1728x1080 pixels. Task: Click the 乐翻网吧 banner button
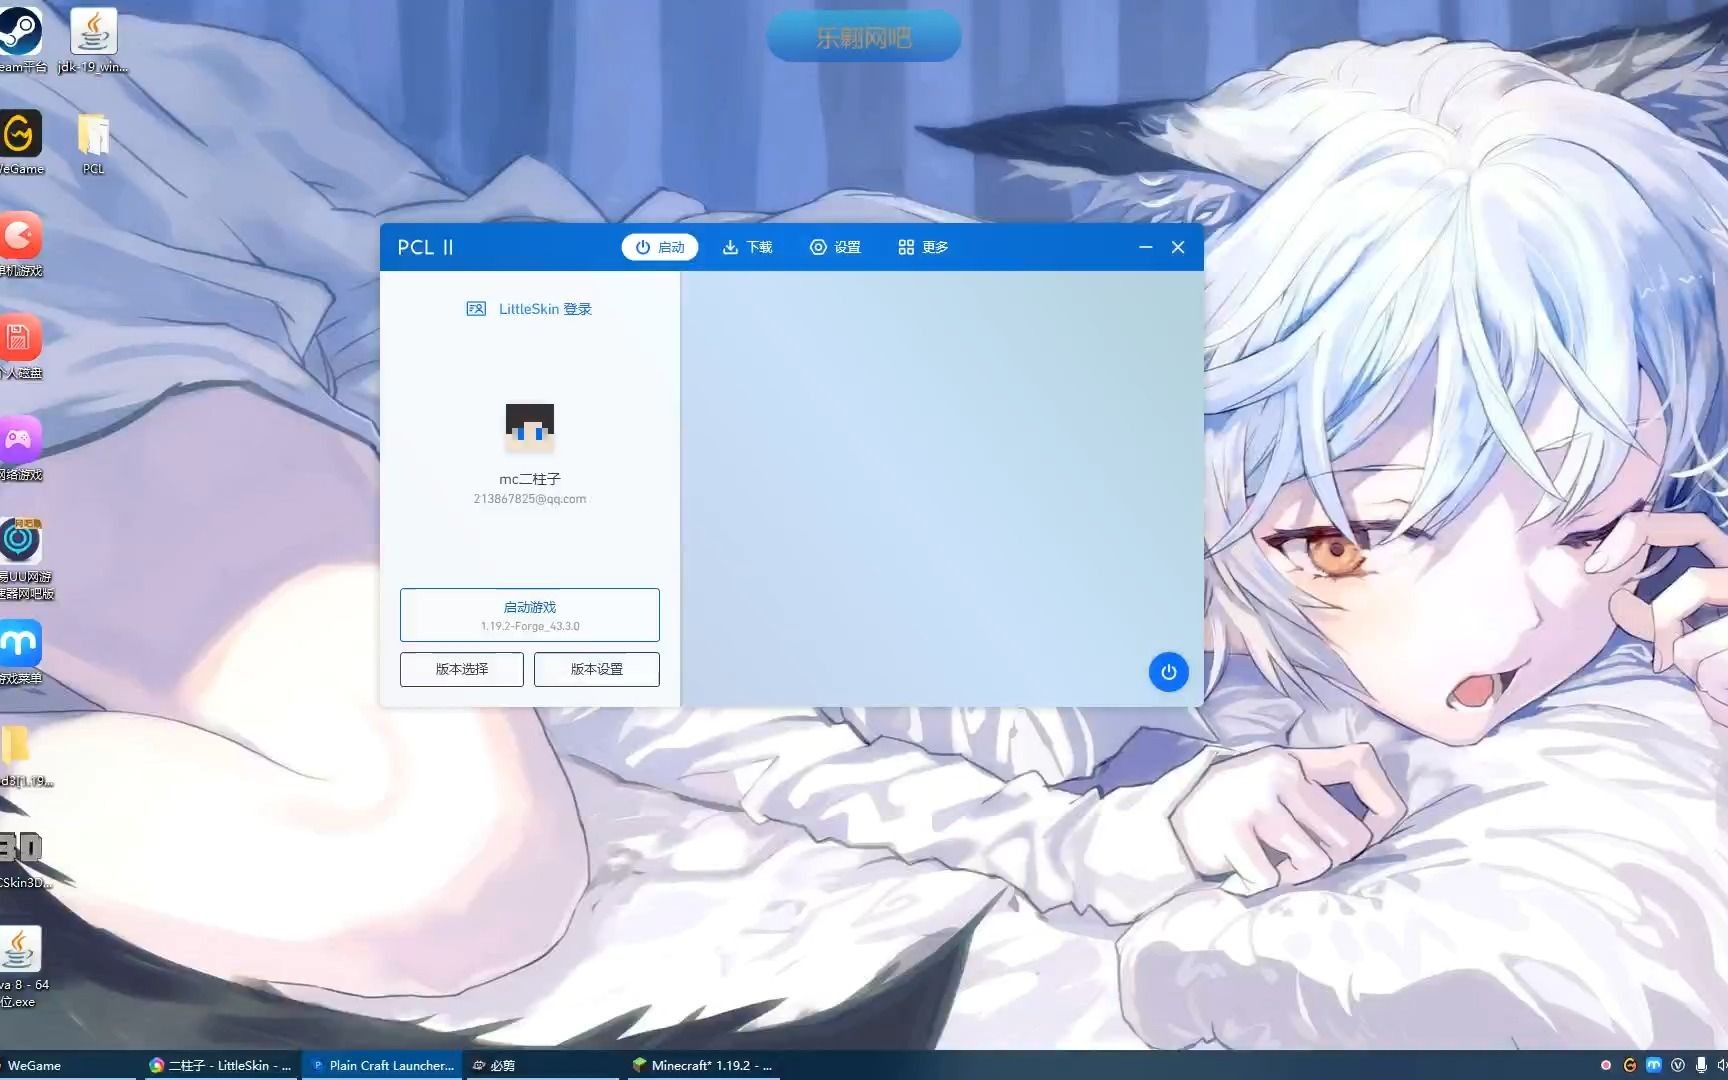point(864,38)
